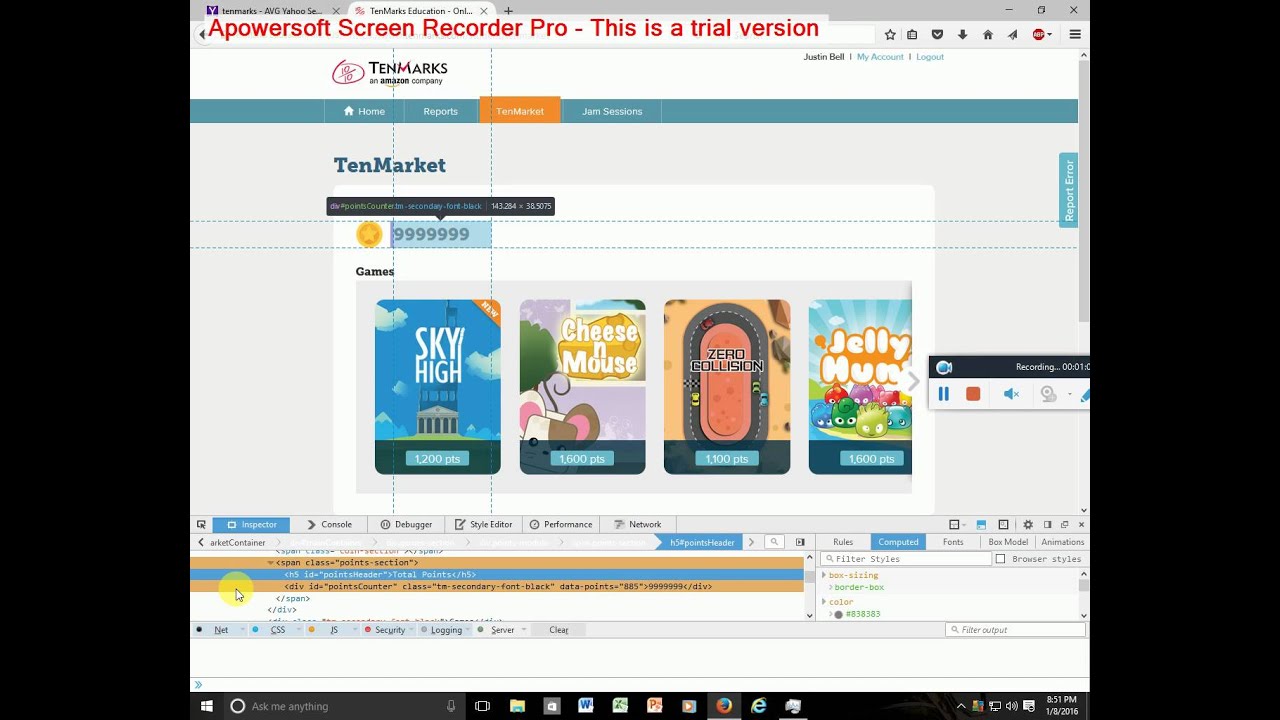Click the Filter Styles input field
Viewport: 1280px width, 720px height.
point(907,559)
